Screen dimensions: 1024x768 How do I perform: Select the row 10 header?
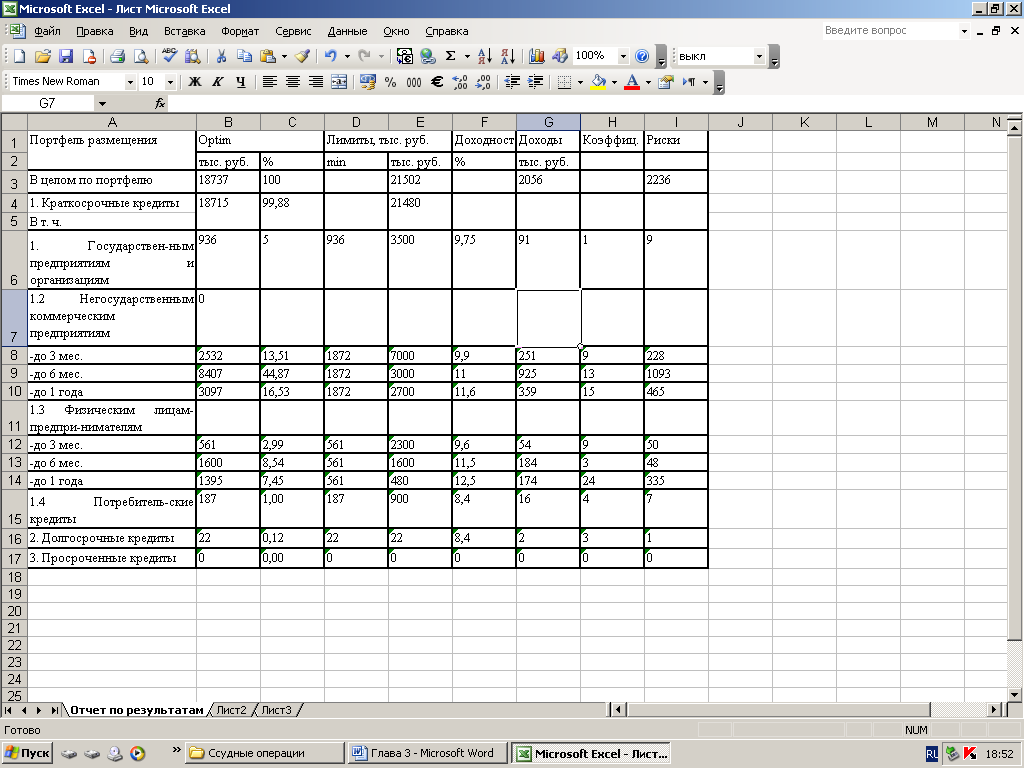point(14,392)
